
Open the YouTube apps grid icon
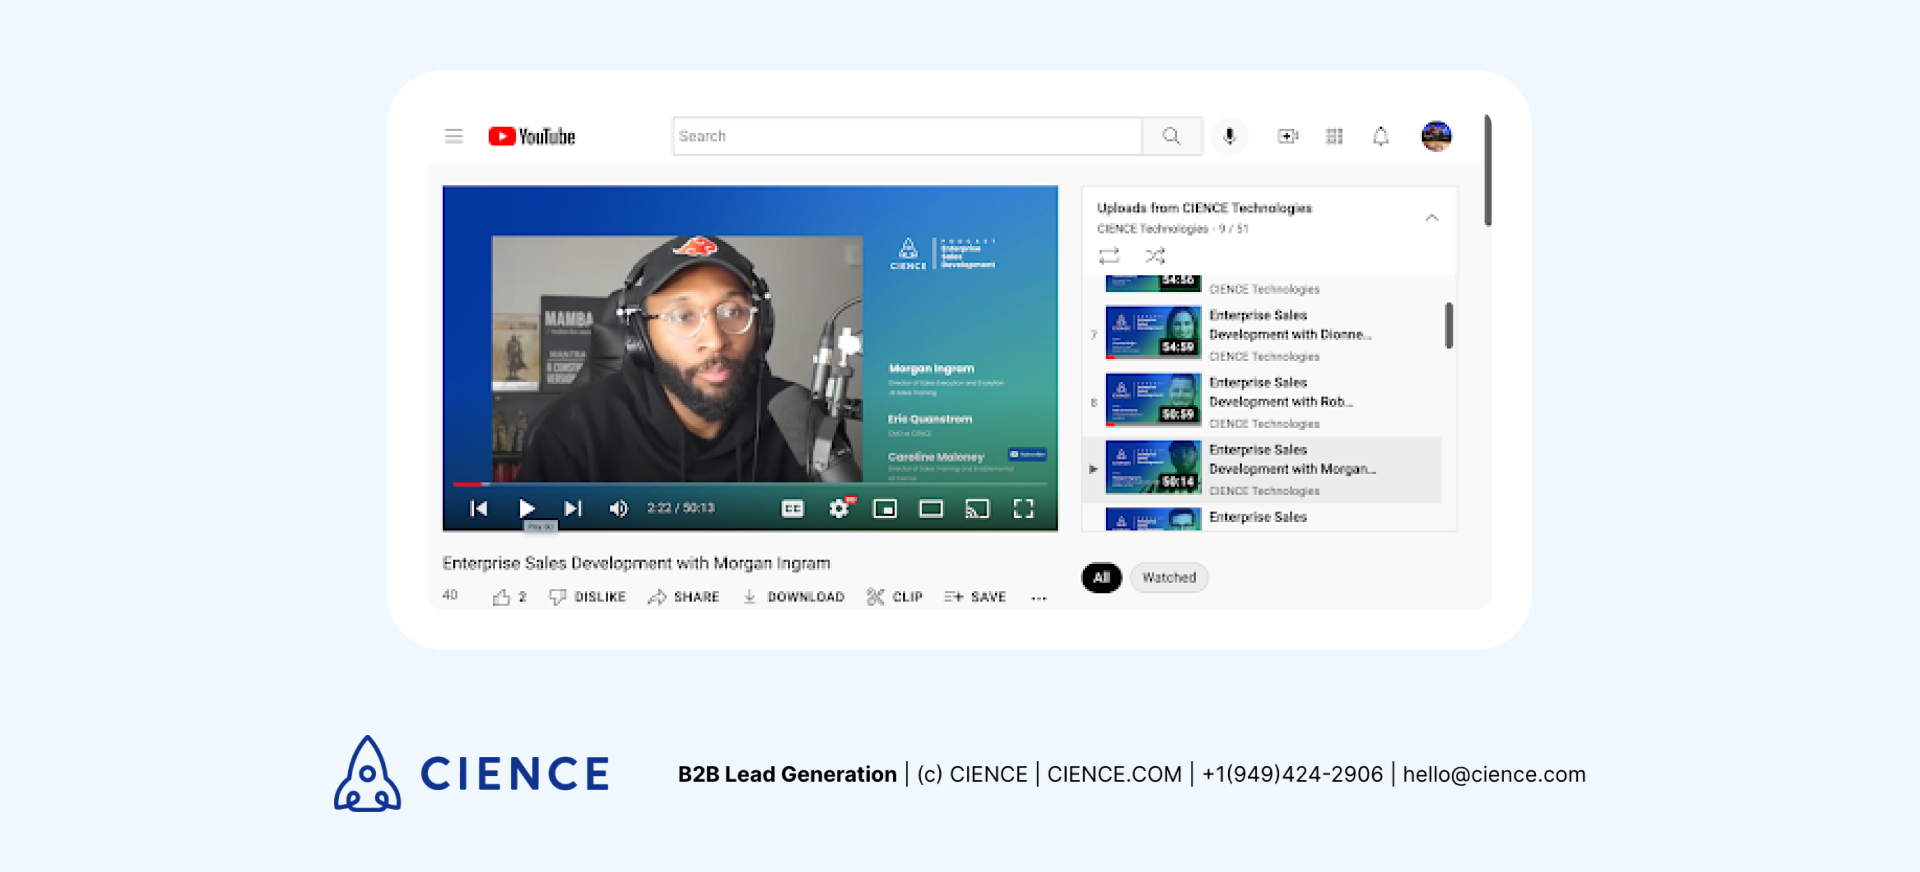tap(1334, 136)
